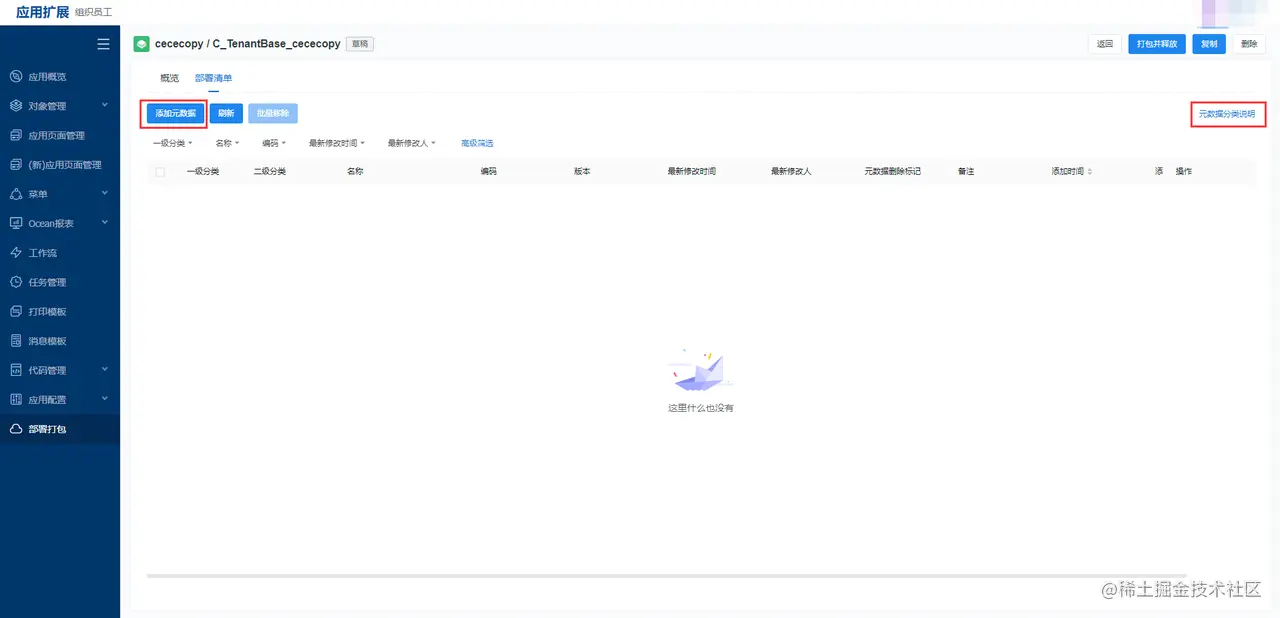Open the 最新修改人 filter dropdown

tap(412, 143)
